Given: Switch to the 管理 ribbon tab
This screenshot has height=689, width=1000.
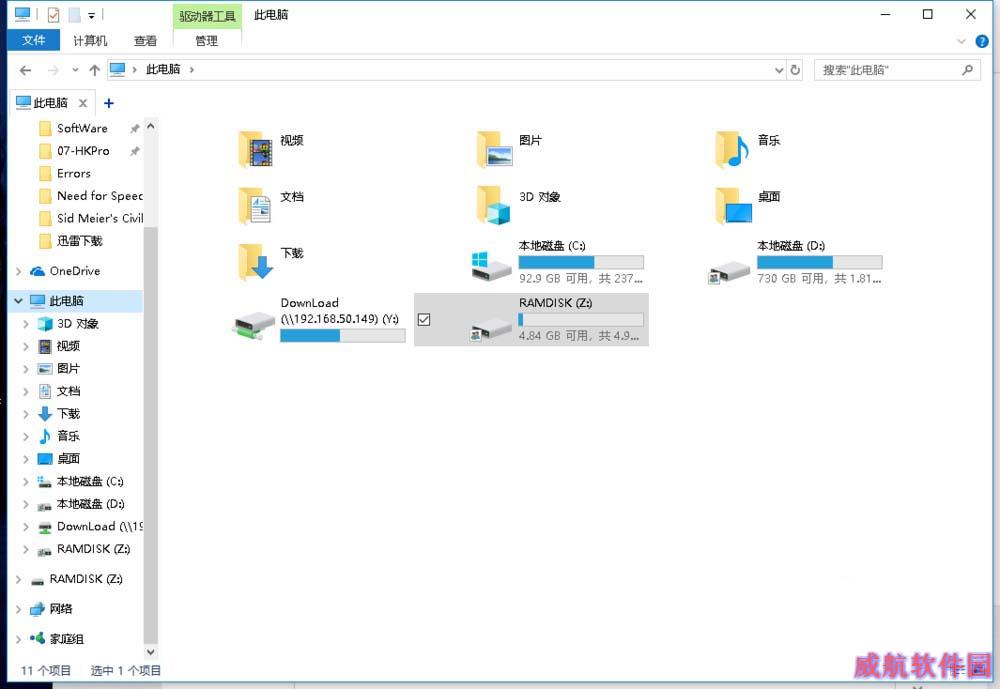Looking at the screenshot, I should (207, 41).
